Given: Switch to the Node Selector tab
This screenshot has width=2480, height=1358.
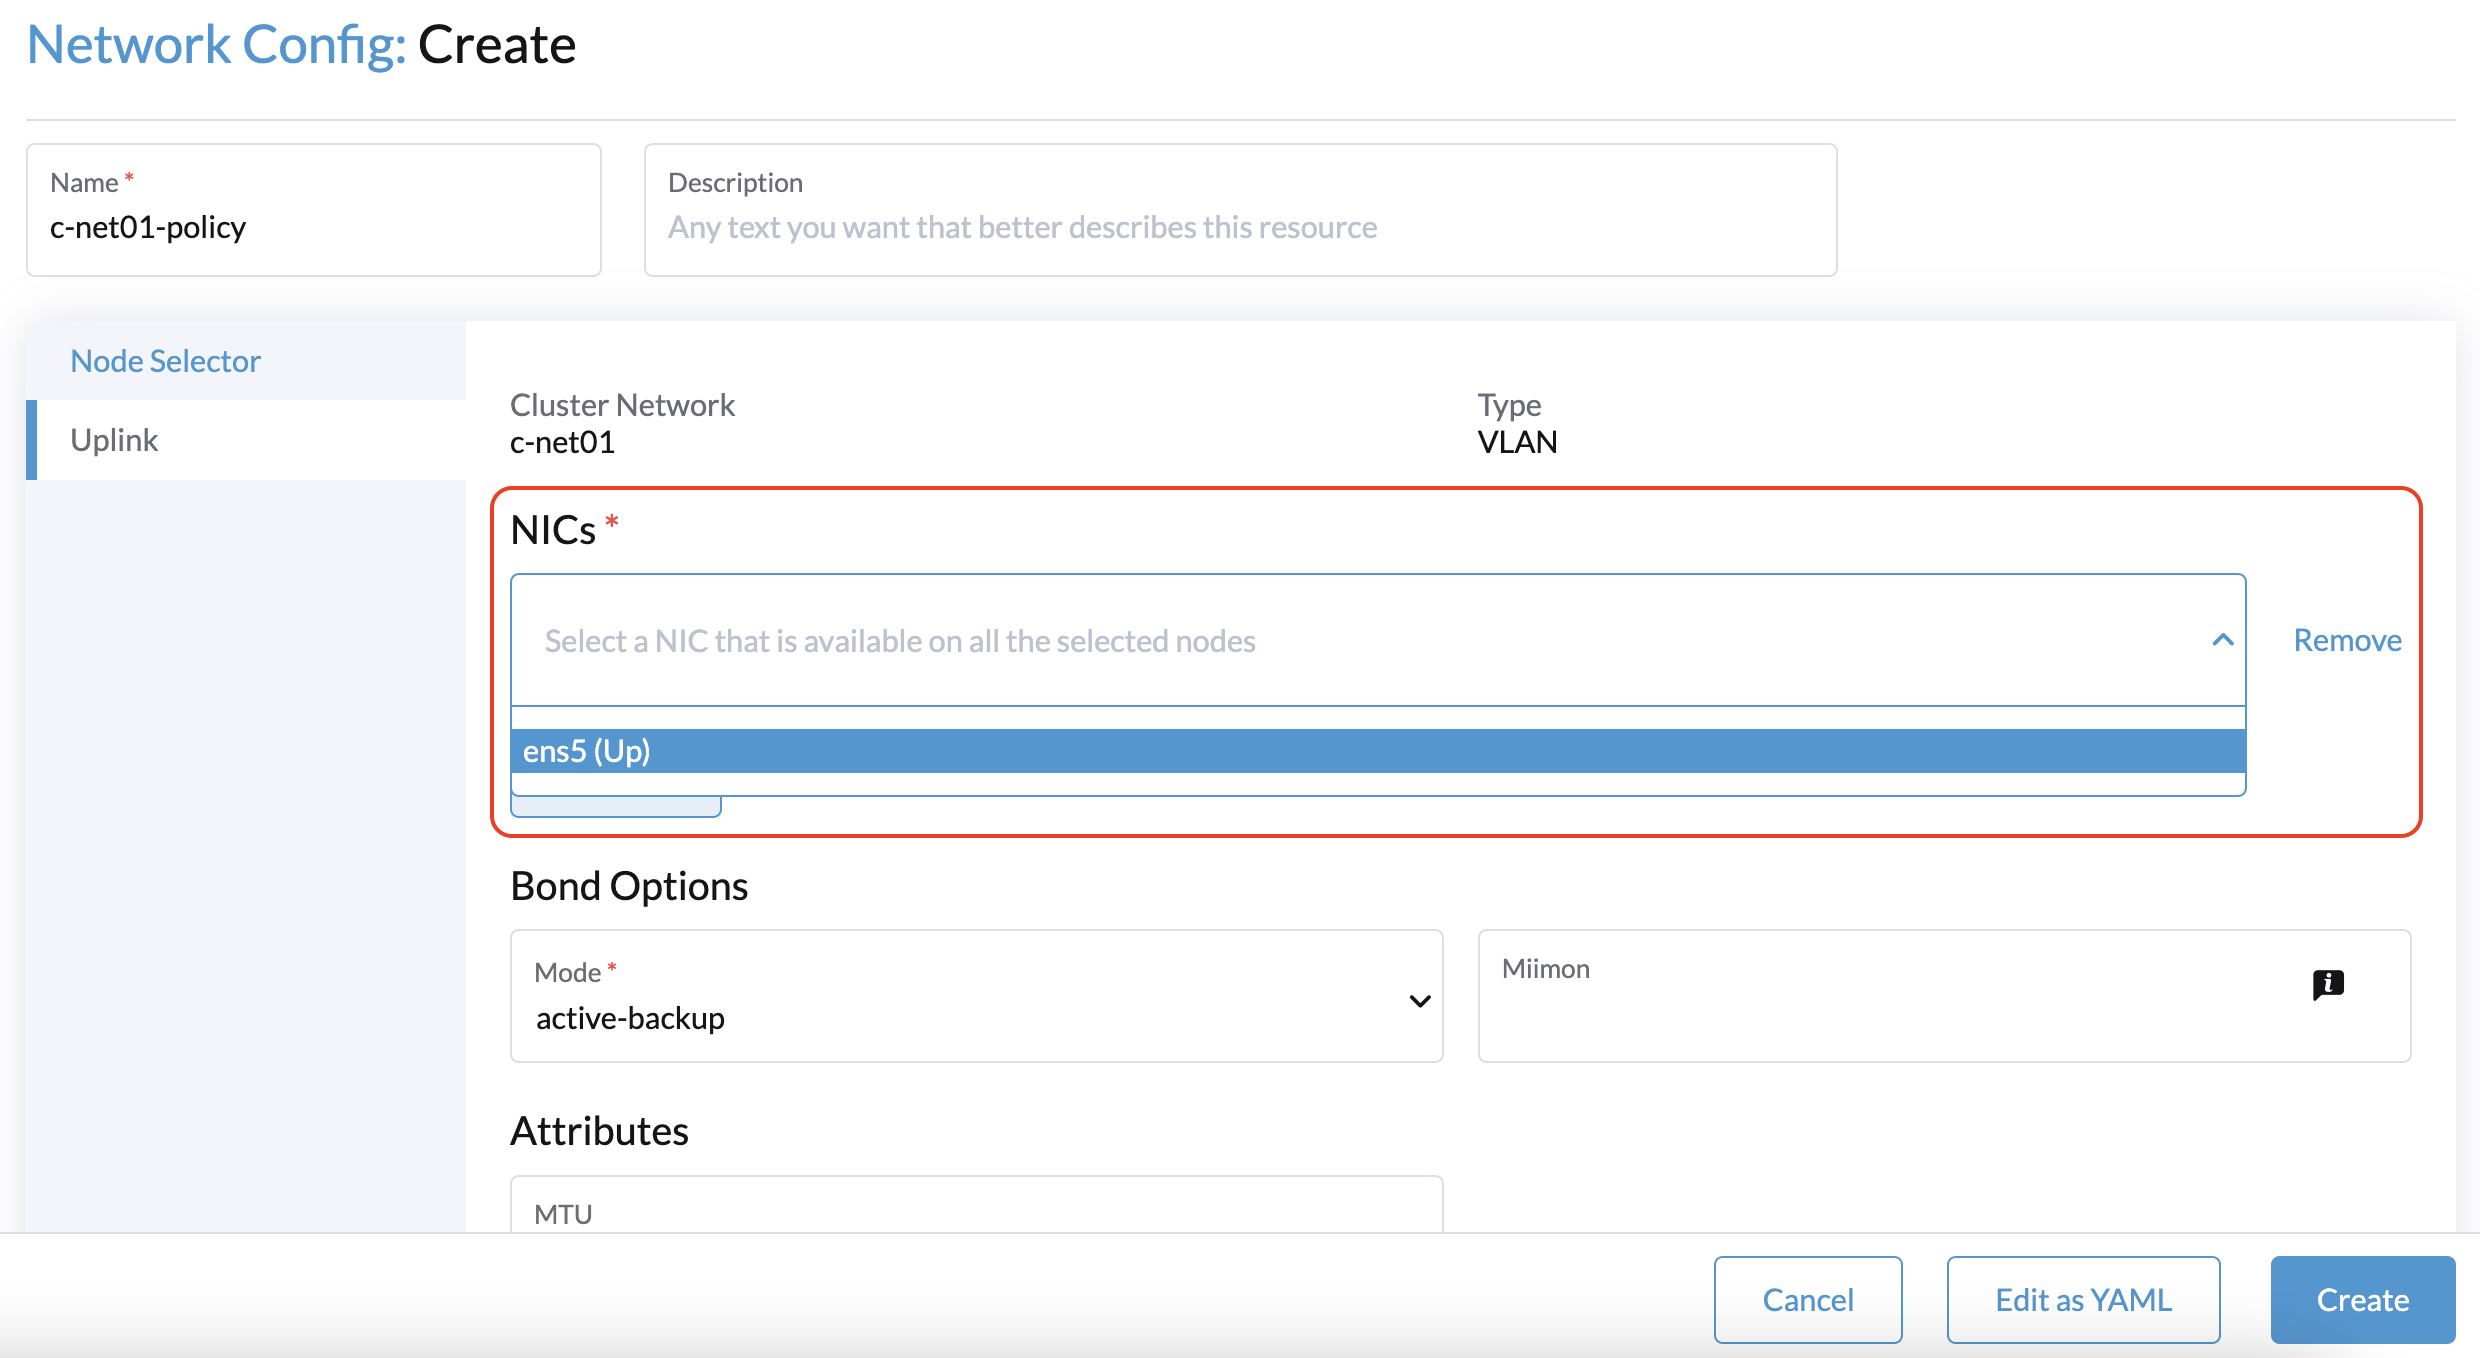Looking at the screenshot, I should pyautogui.click(x=165, y=361).
